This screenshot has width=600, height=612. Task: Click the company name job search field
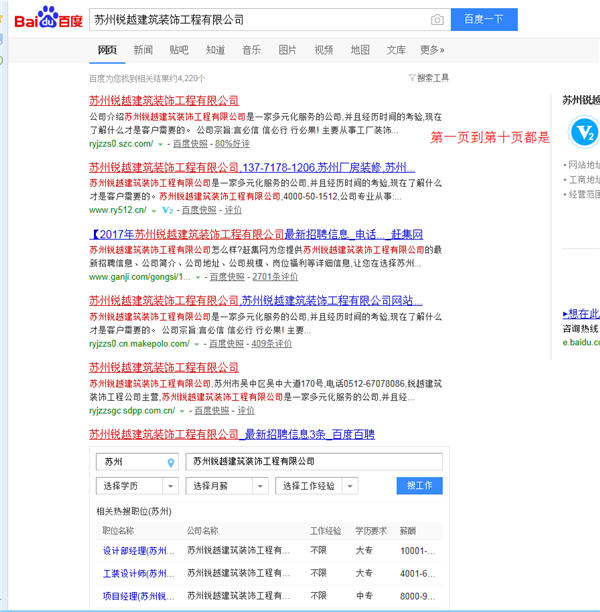pyautogui.click(x=314, y=462)
